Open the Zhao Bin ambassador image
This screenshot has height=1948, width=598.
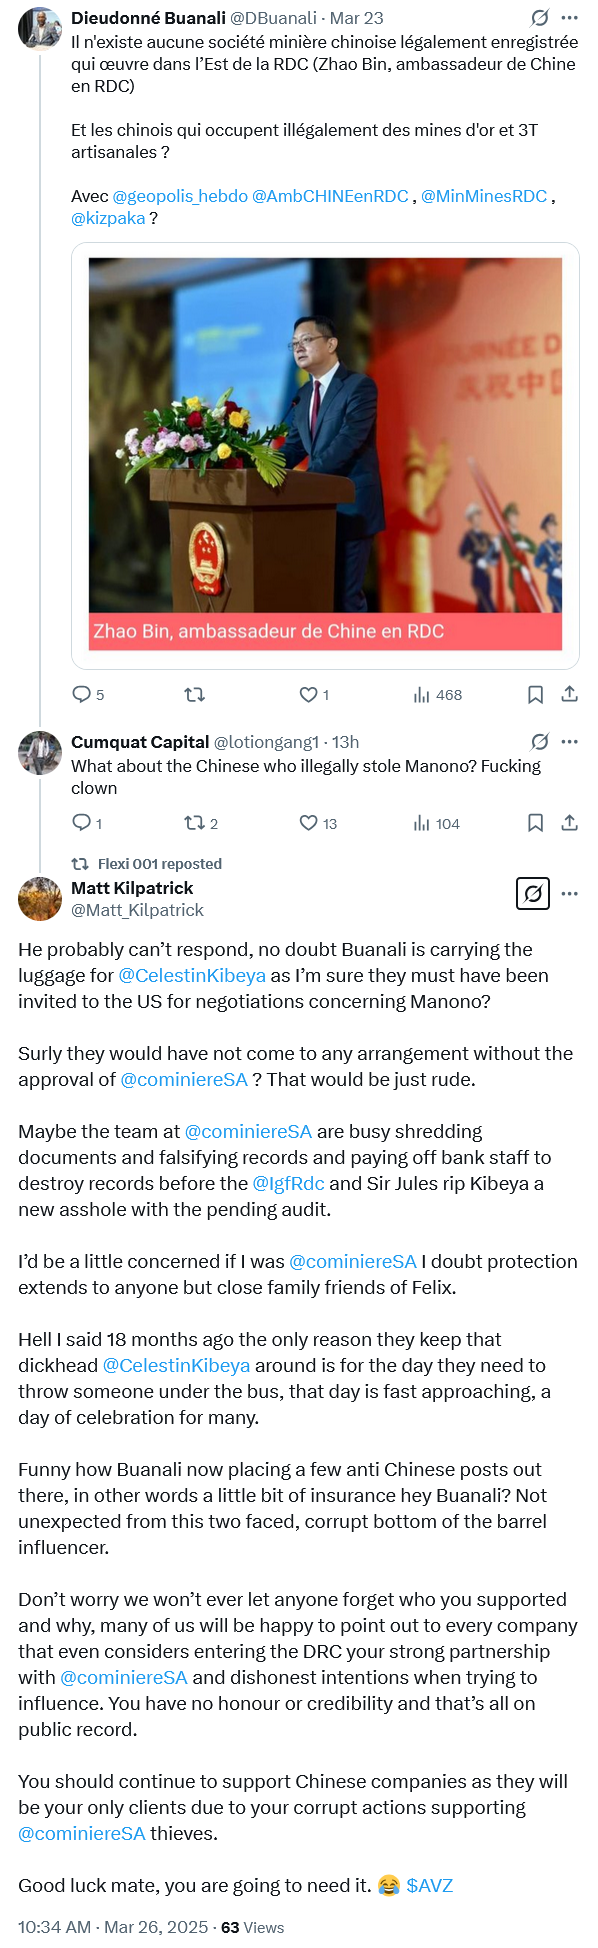[x=325, y=455]
